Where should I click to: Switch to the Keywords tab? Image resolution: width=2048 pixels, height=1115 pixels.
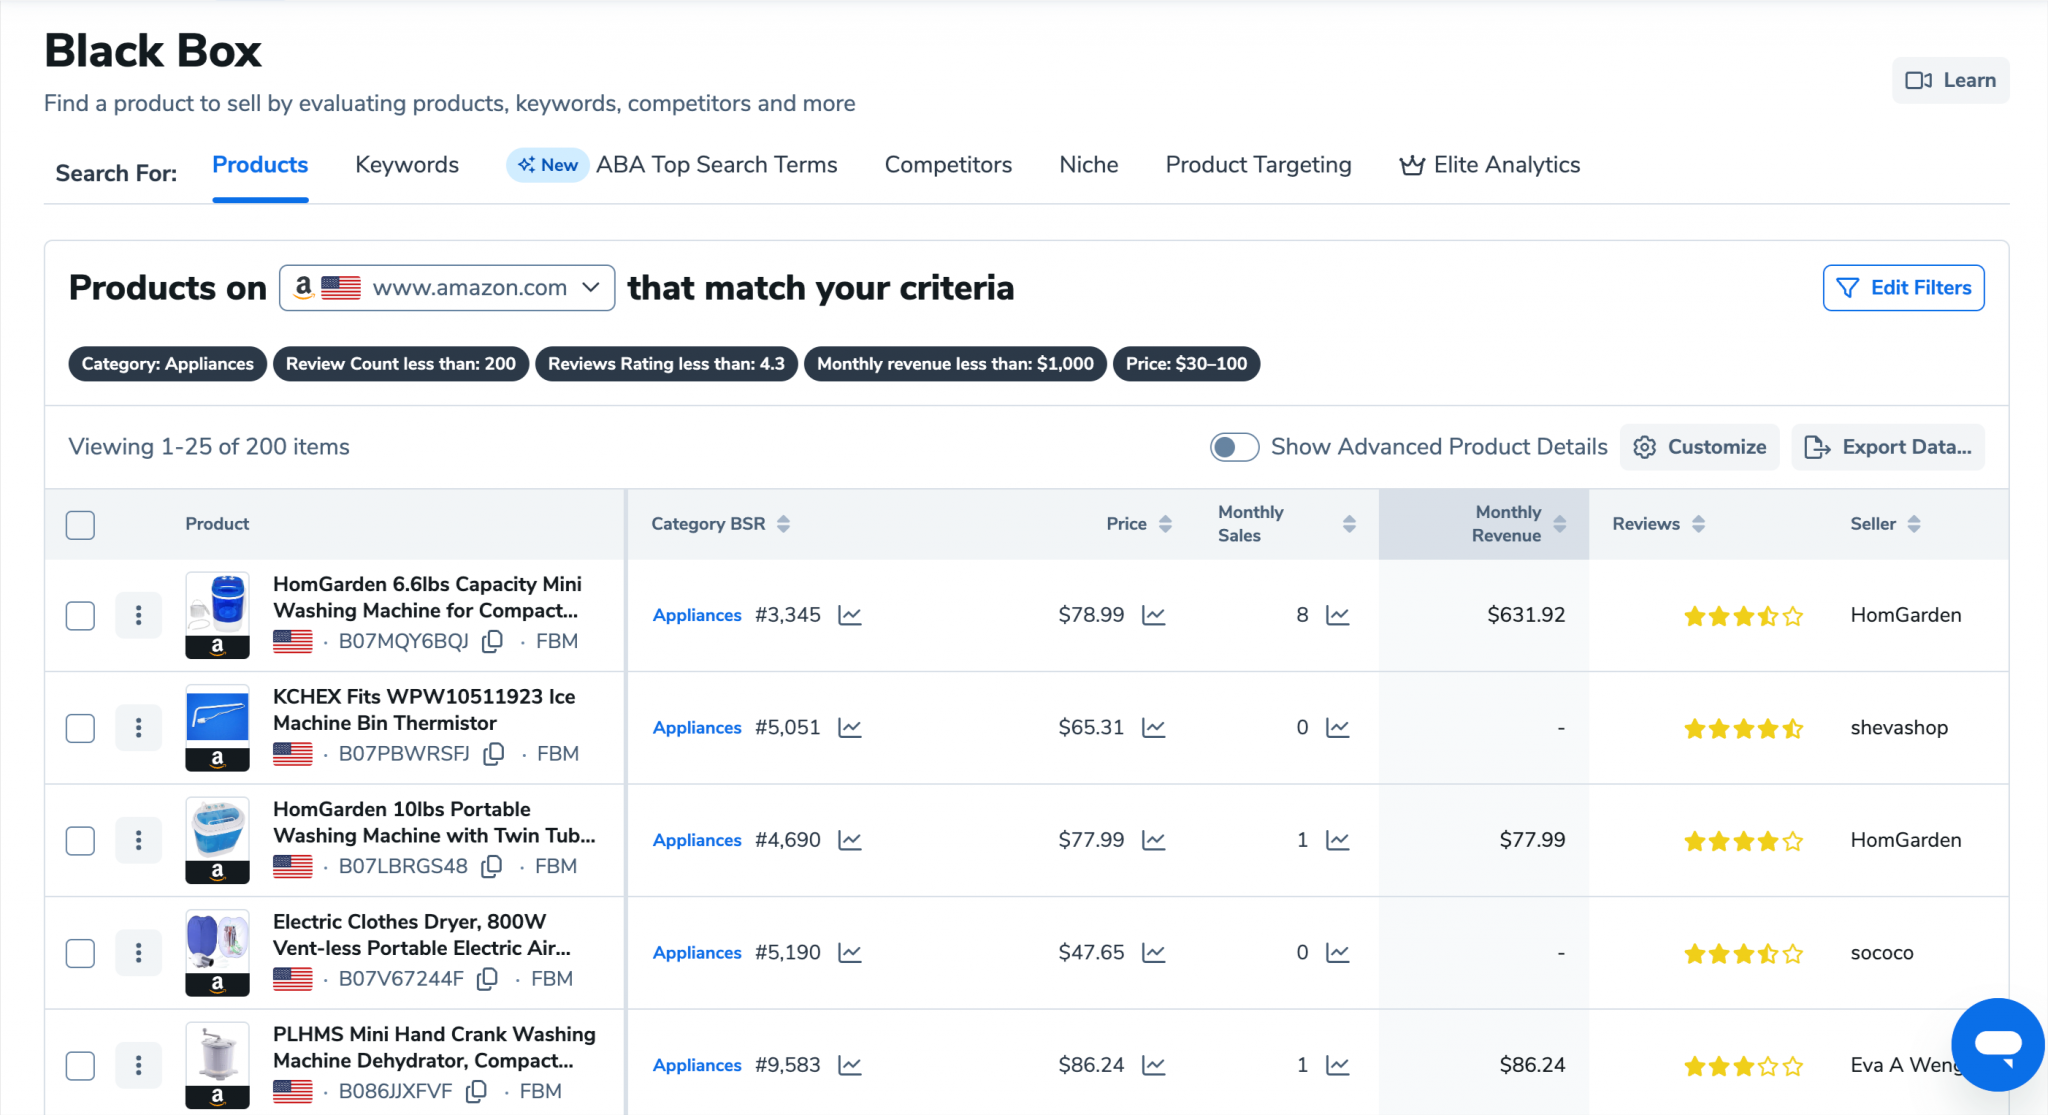[x=406, y=164]
